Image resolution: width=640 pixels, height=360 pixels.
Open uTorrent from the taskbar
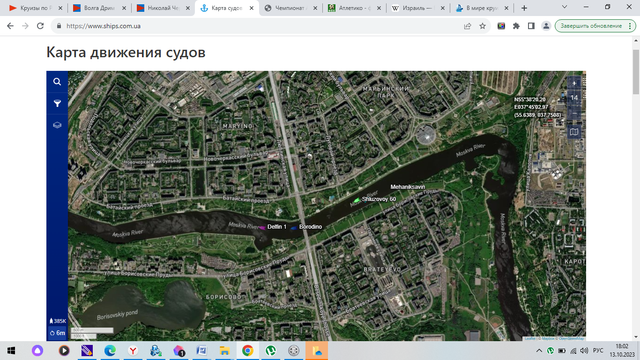click(271, 351)
